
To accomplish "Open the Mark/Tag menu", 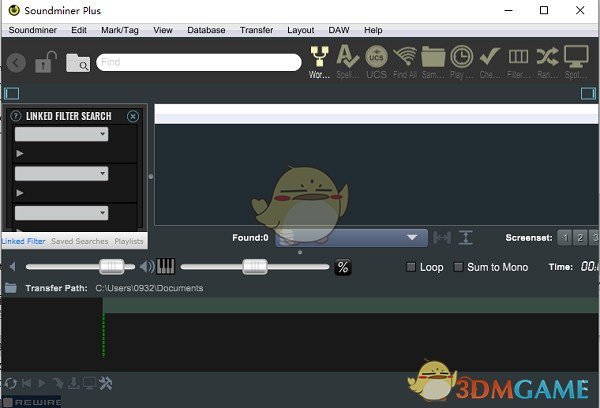I will coord(120,30).
